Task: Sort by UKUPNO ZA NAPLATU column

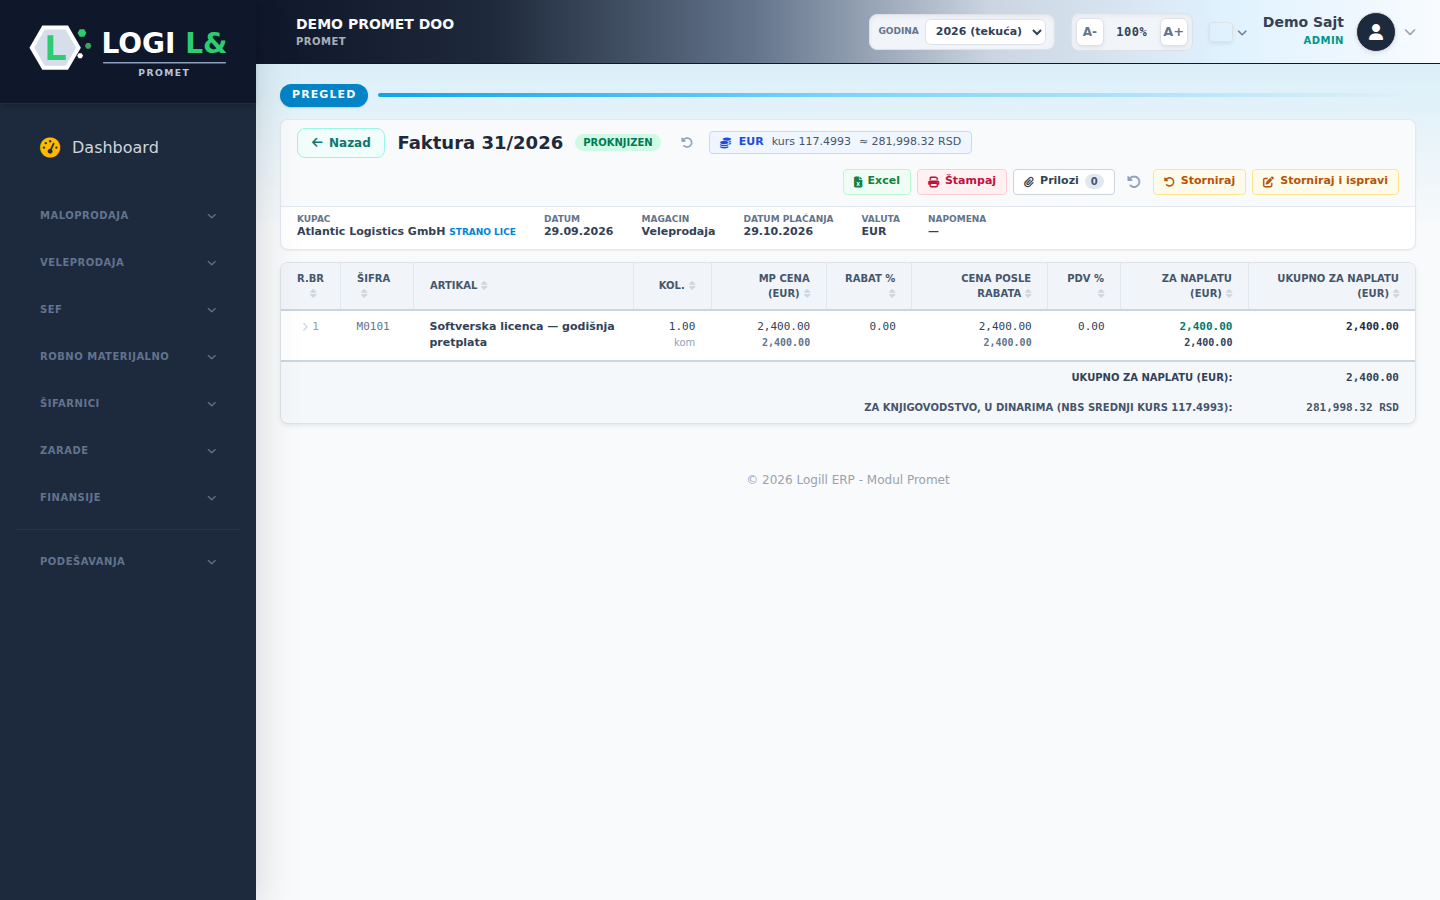Action: (x=1396, y=294)
